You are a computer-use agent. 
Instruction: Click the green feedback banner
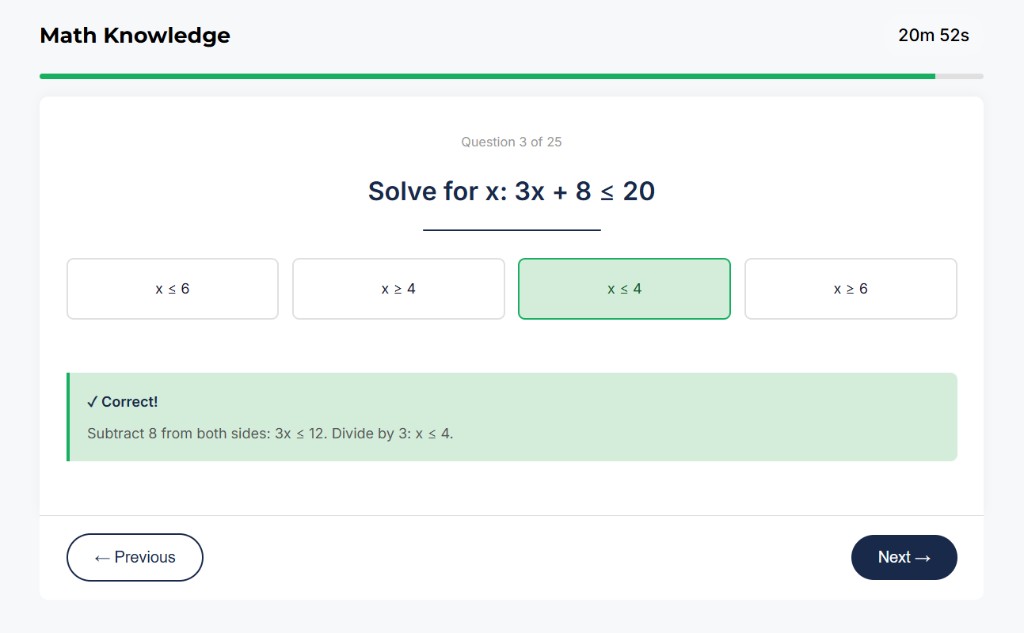(x=511, y=416)
